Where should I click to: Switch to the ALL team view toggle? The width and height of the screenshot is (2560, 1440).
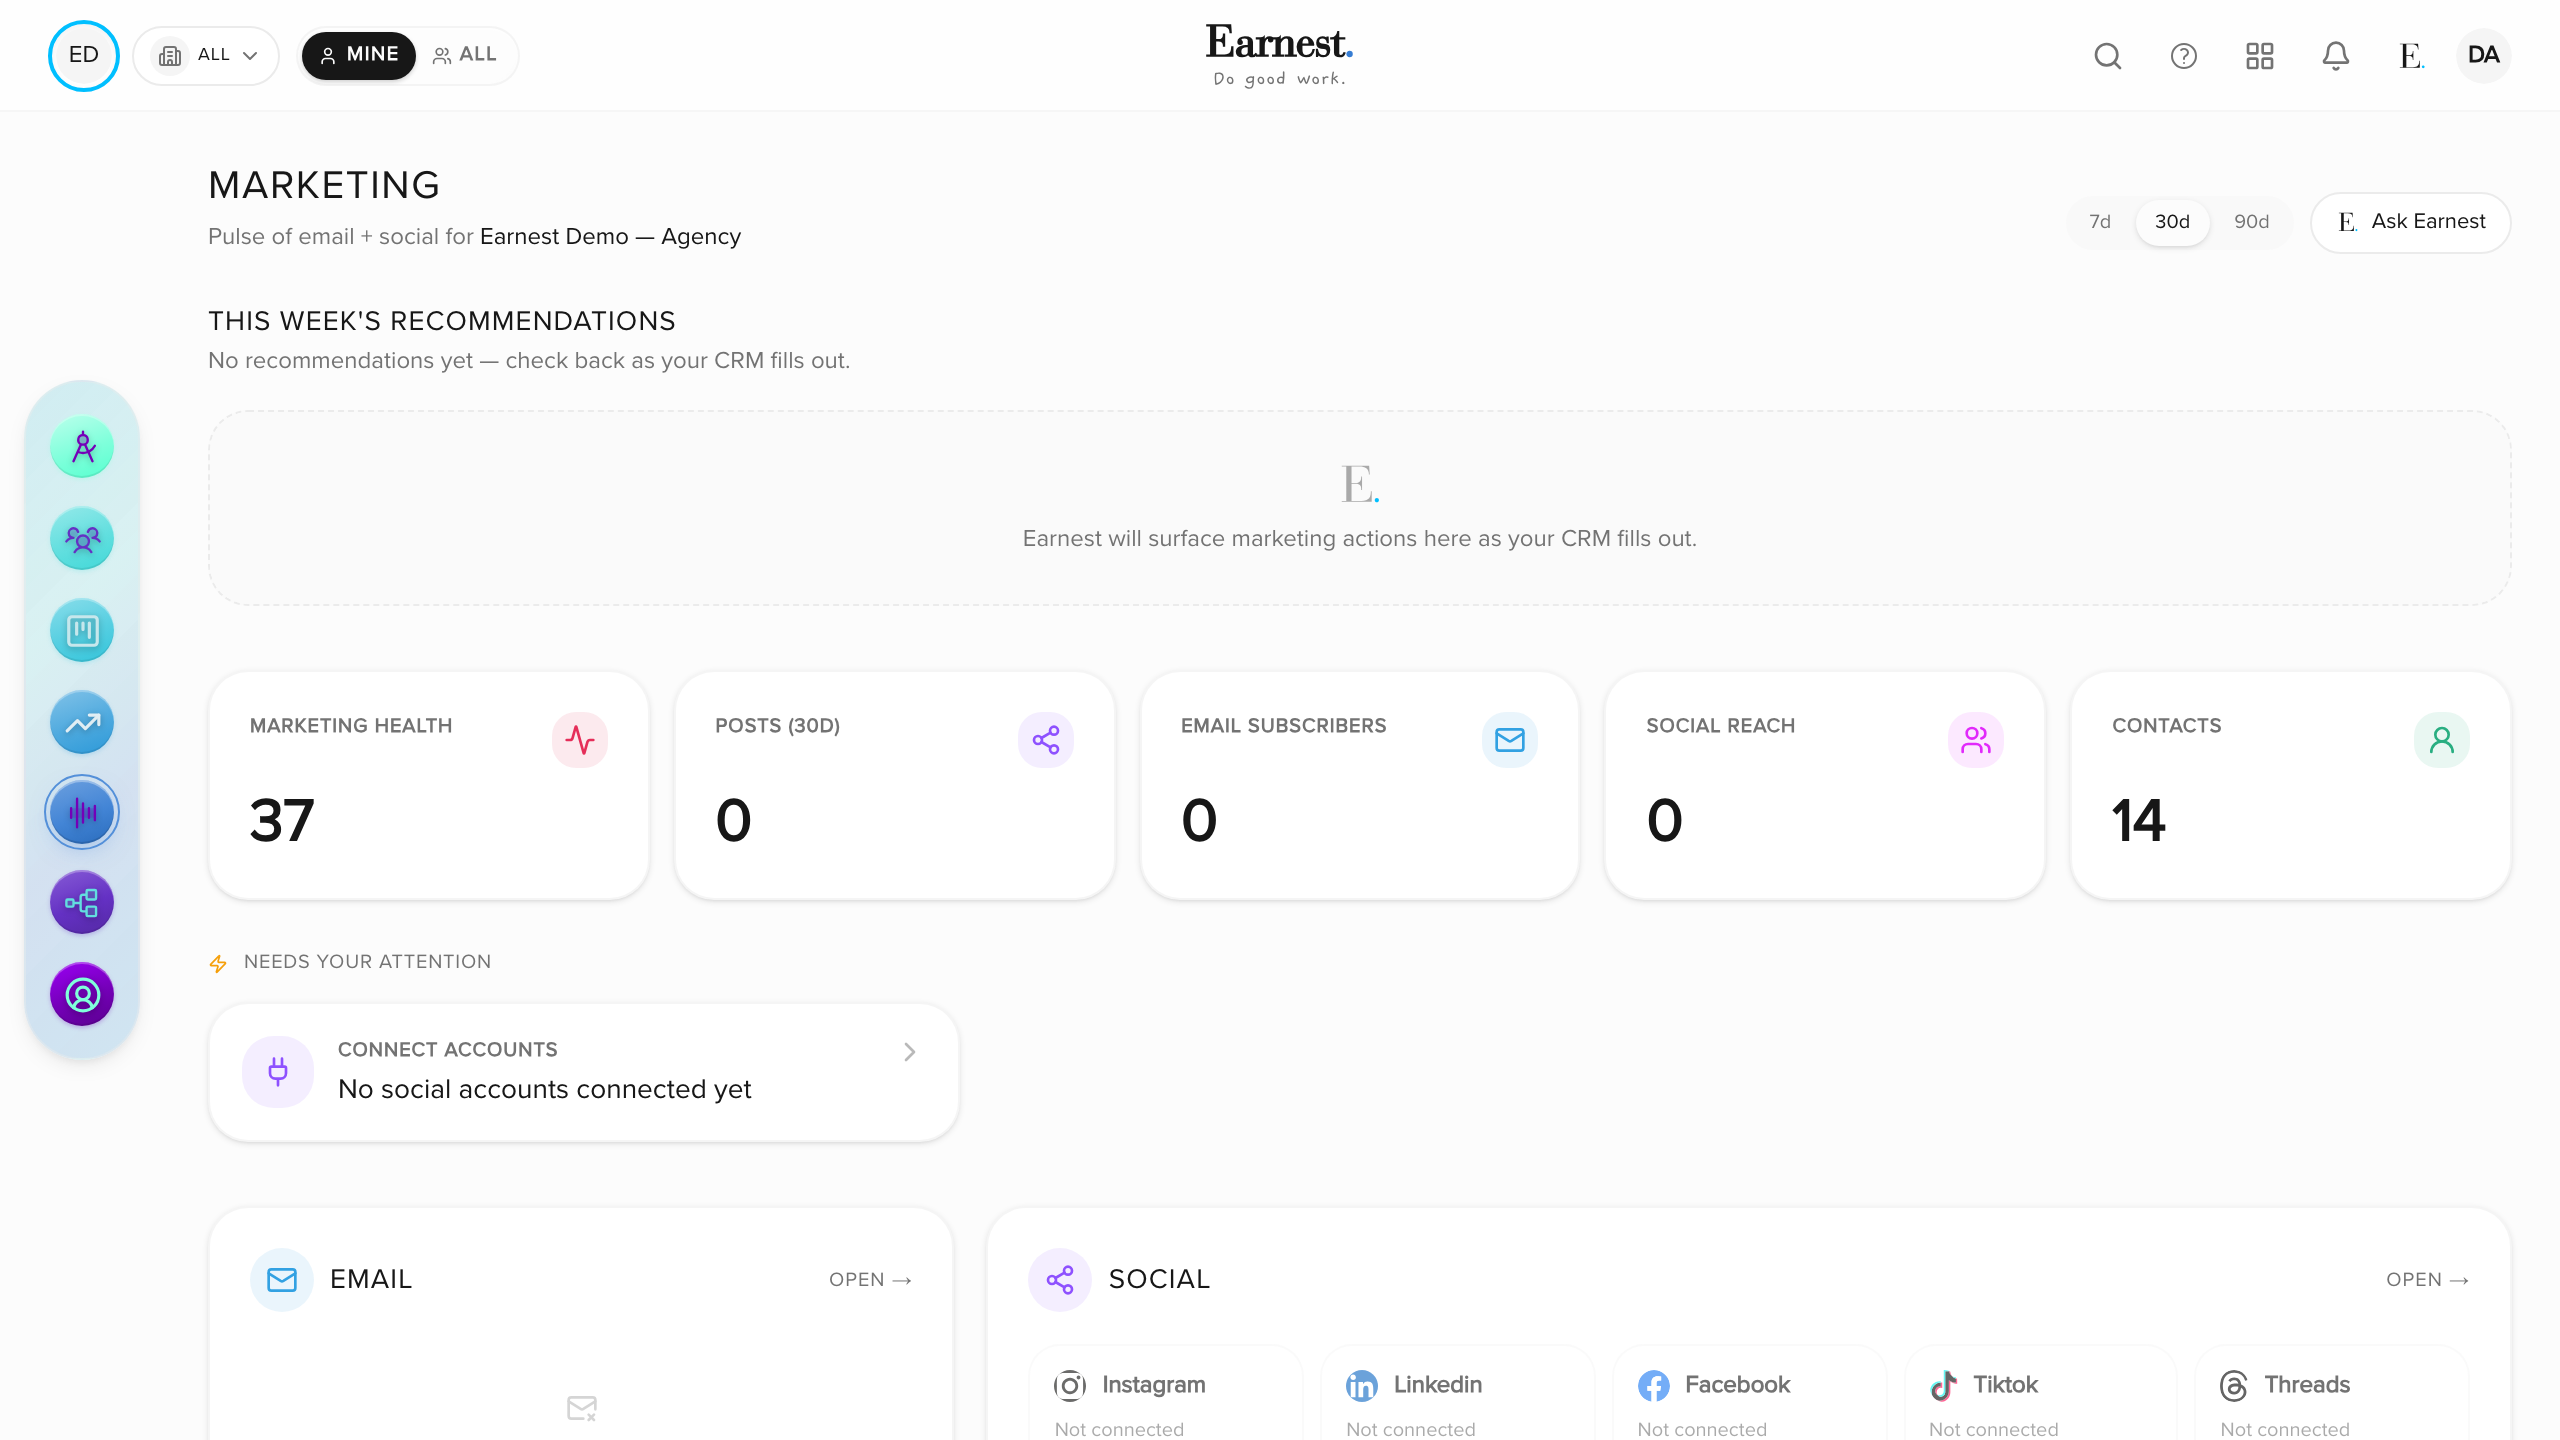pyautogui.click(x=465, y=55)
